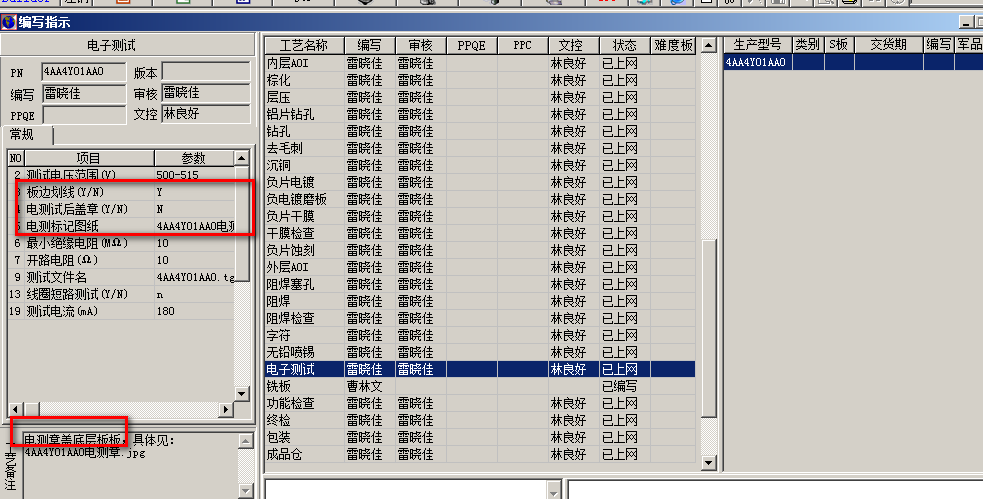983x499 pixels.
Task: Click the 文控 field showing 林良好
Action: click(x=206, y=113)
